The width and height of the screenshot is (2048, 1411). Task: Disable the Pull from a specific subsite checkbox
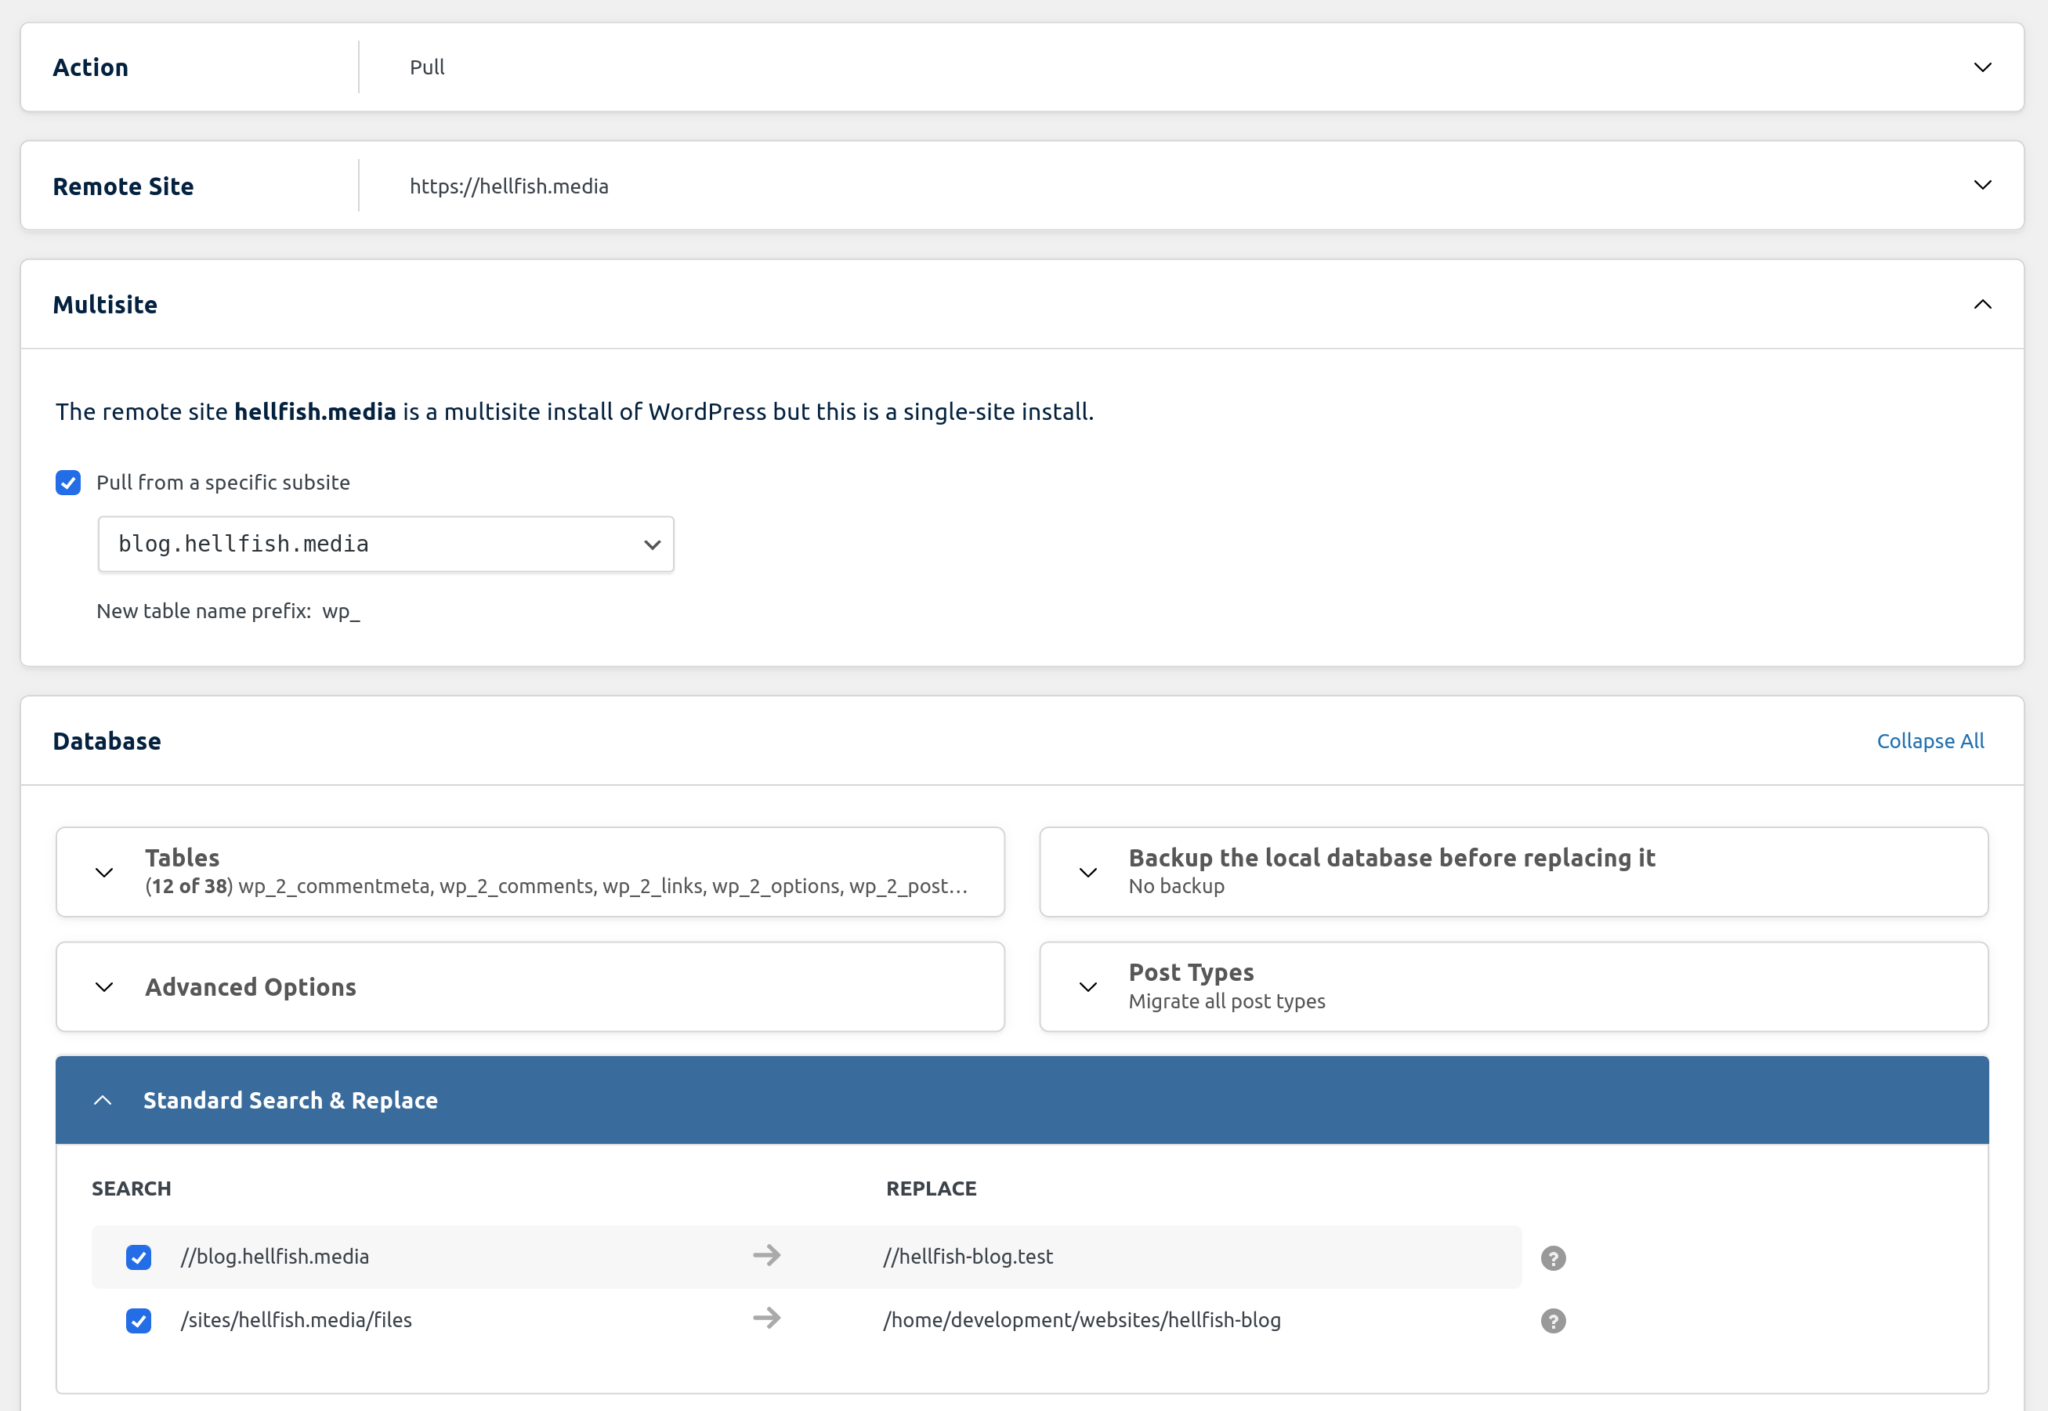[68, 482]
